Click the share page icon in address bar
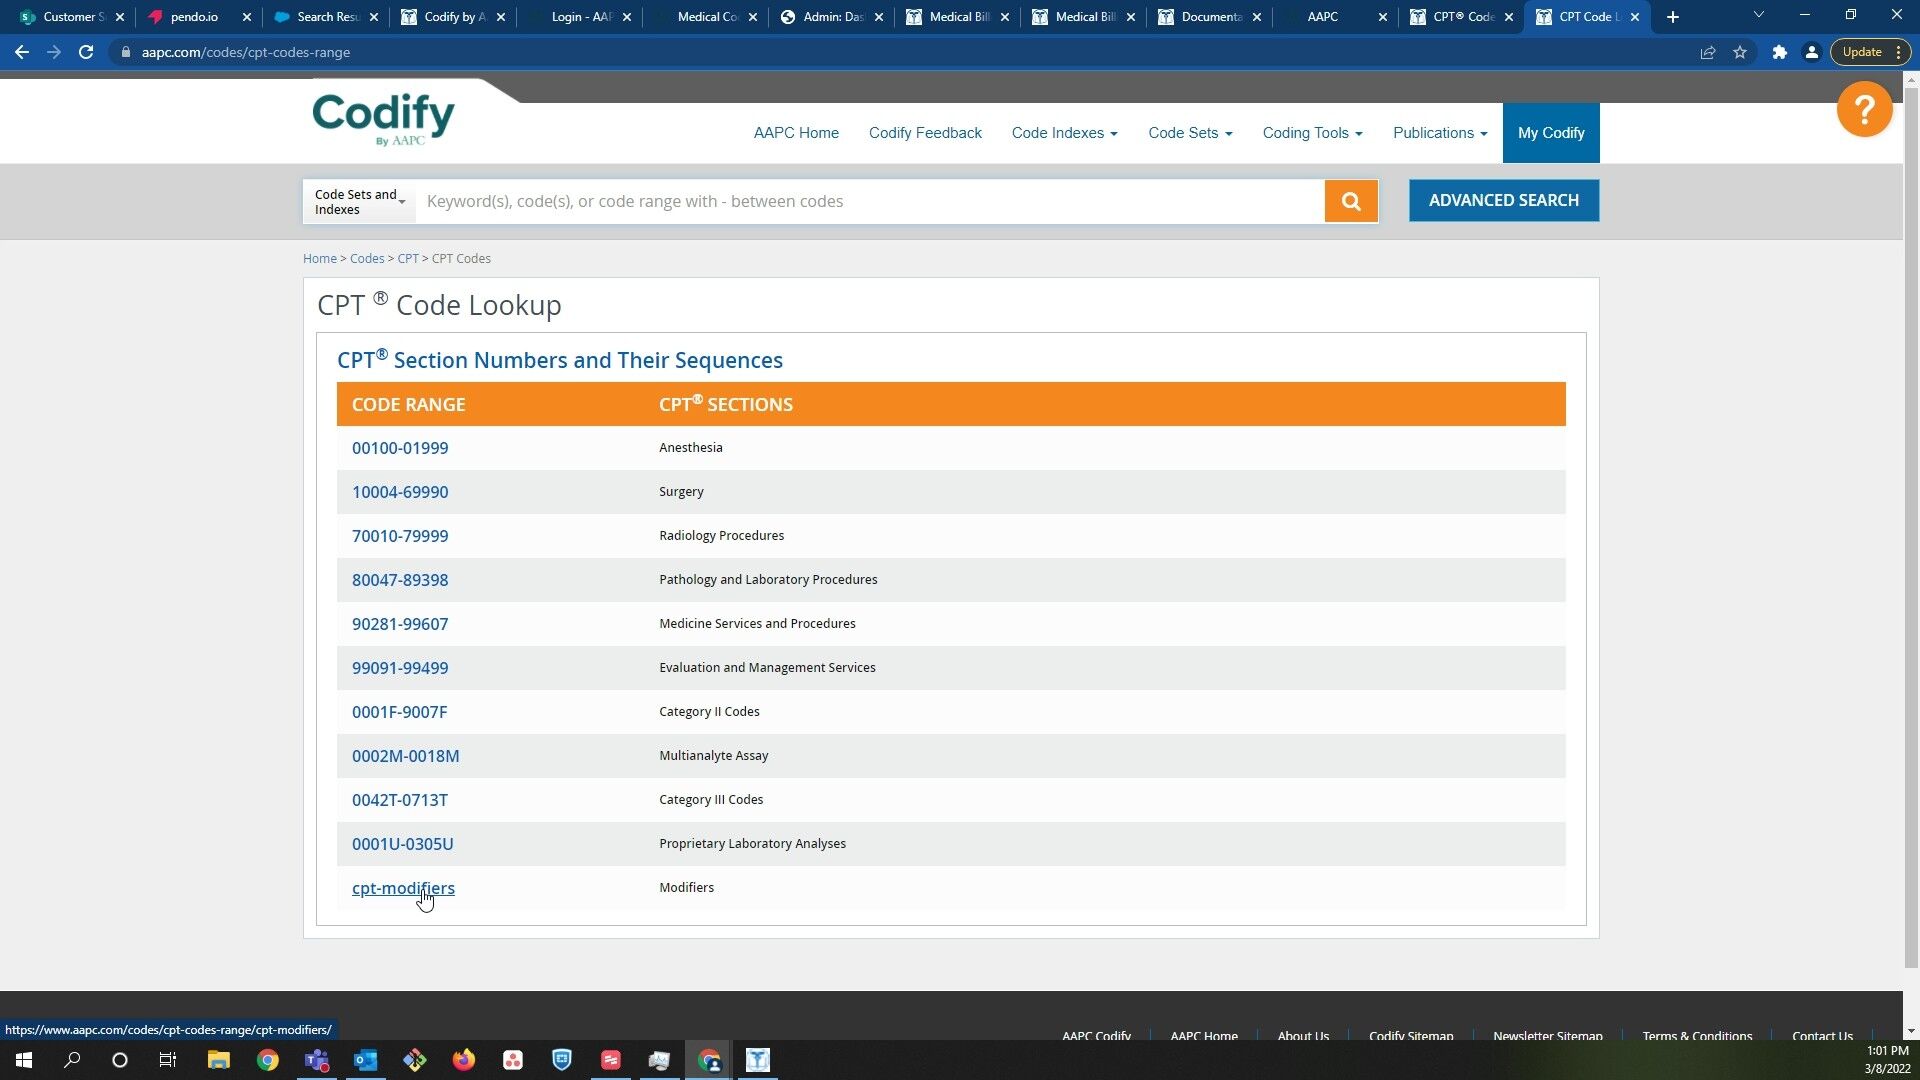Viewport: 1920px width, 1080px height. click(x=1708, y=52)
